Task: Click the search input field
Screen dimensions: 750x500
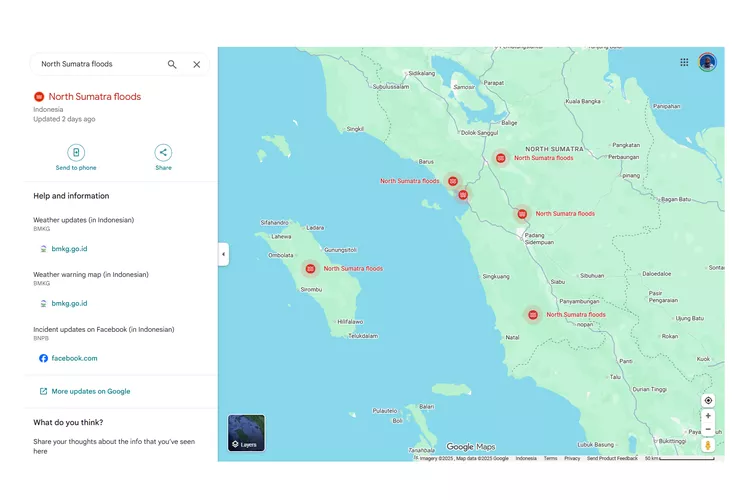Action: (x=98, y=64)
